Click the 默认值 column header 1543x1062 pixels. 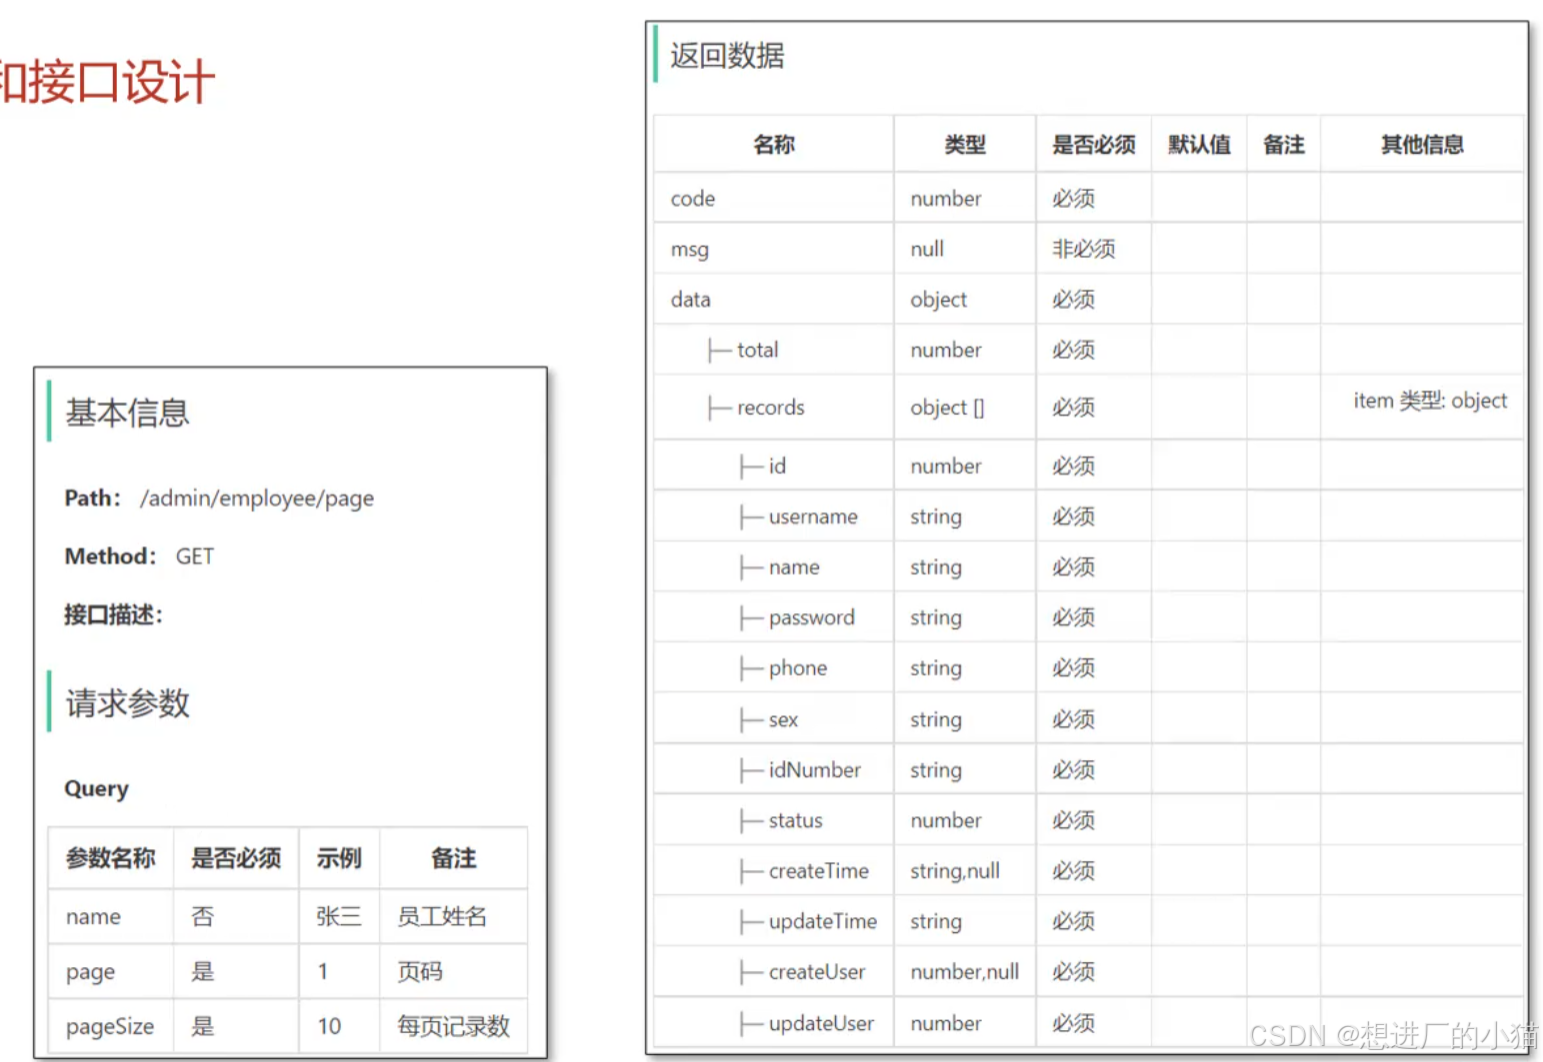pyautogui.click(x=1199, y=145)
